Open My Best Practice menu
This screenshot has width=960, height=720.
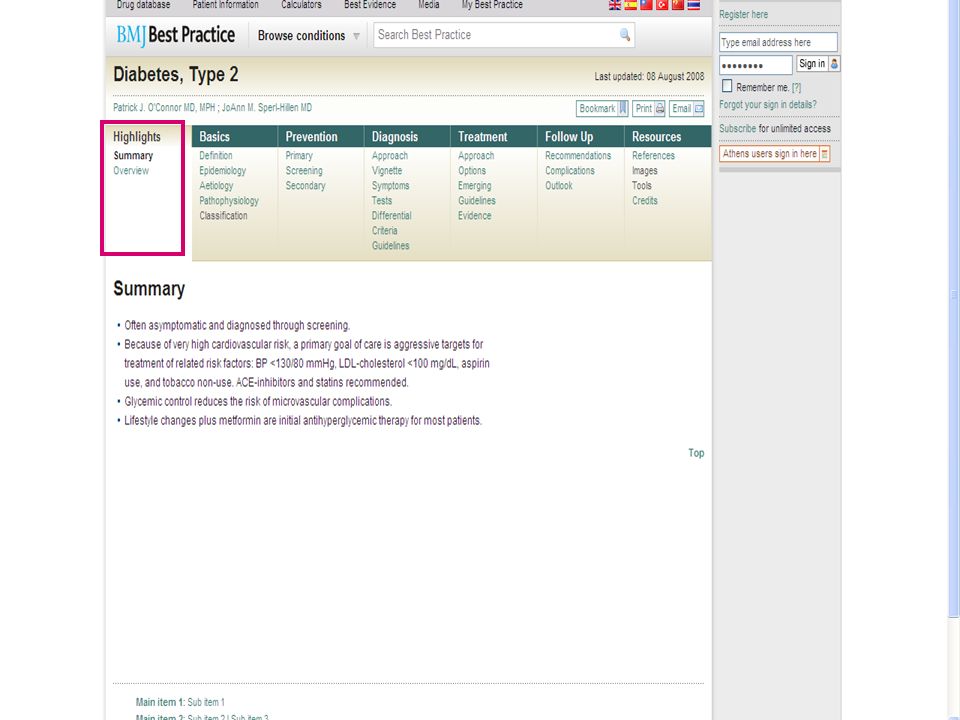492,5
